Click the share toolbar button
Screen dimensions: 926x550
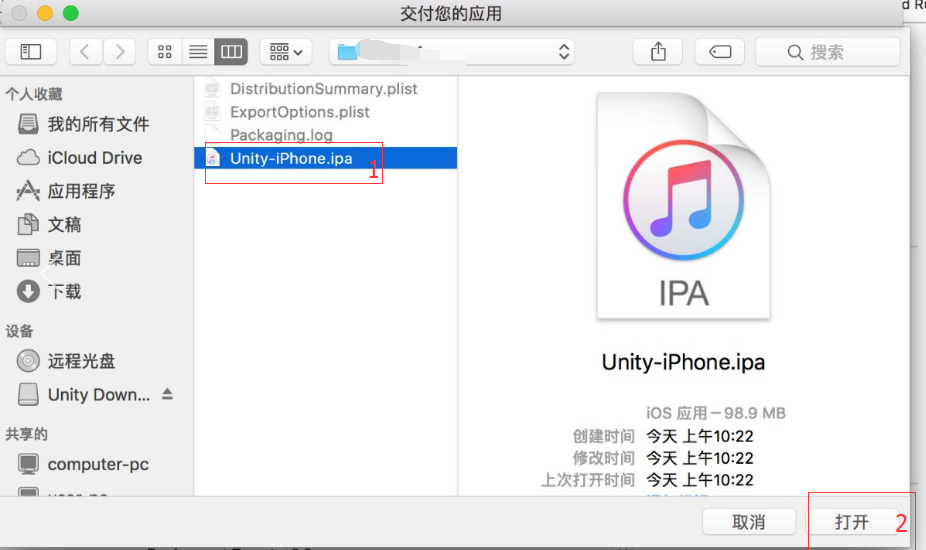pos(658,52)
